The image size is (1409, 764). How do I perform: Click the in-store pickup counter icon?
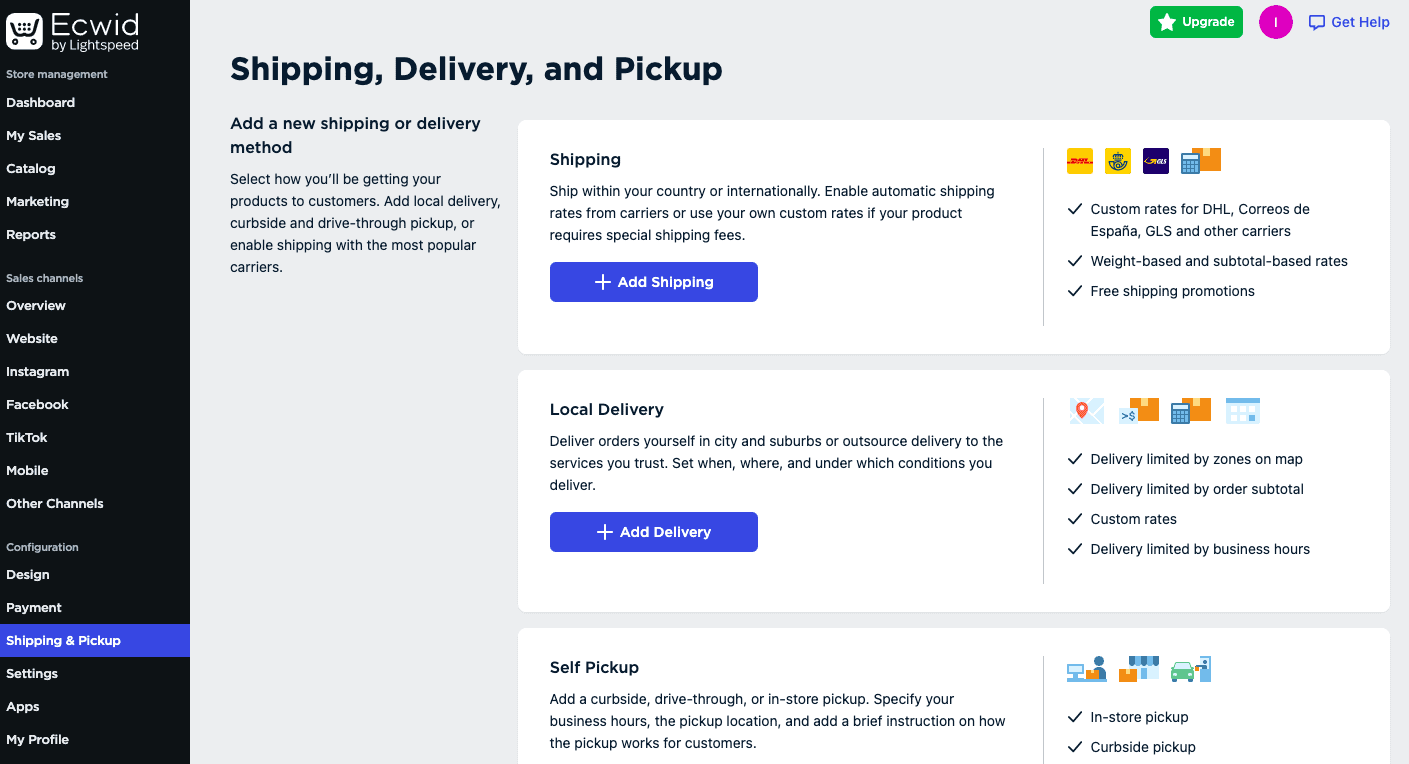click(1087, 669)
